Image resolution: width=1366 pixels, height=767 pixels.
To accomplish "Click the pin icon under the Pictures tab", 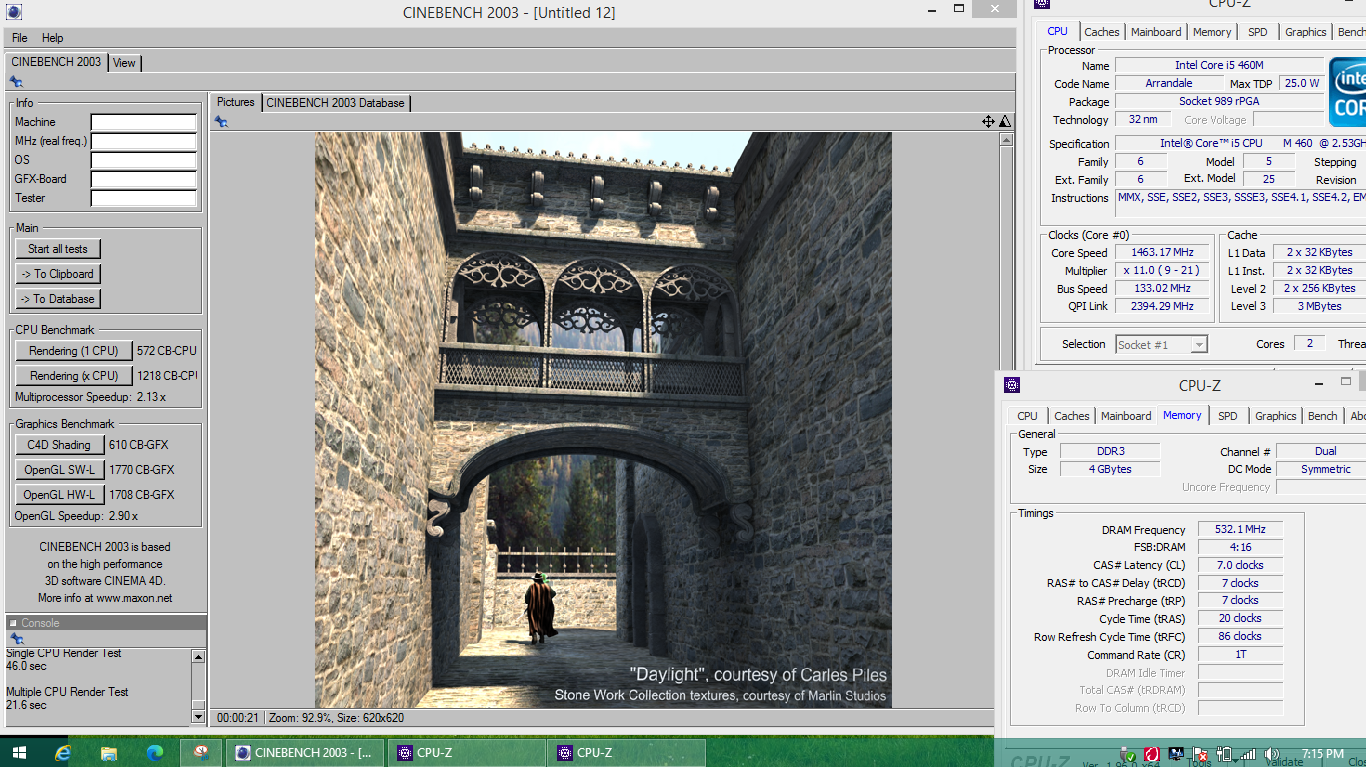I will [221, 121].
